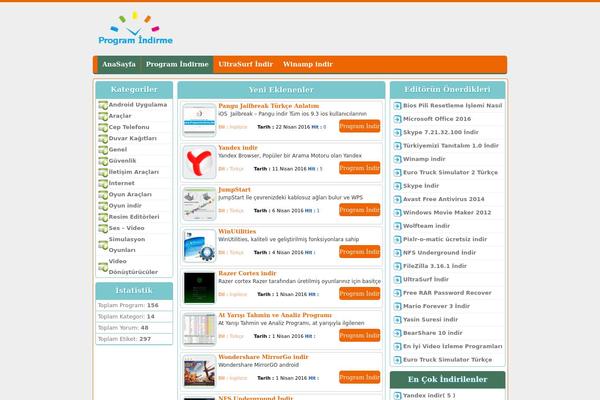Click the Pangu Jailbreak thumbnail image
This screenshot has height=400, width=600.
tap(199, 120)
